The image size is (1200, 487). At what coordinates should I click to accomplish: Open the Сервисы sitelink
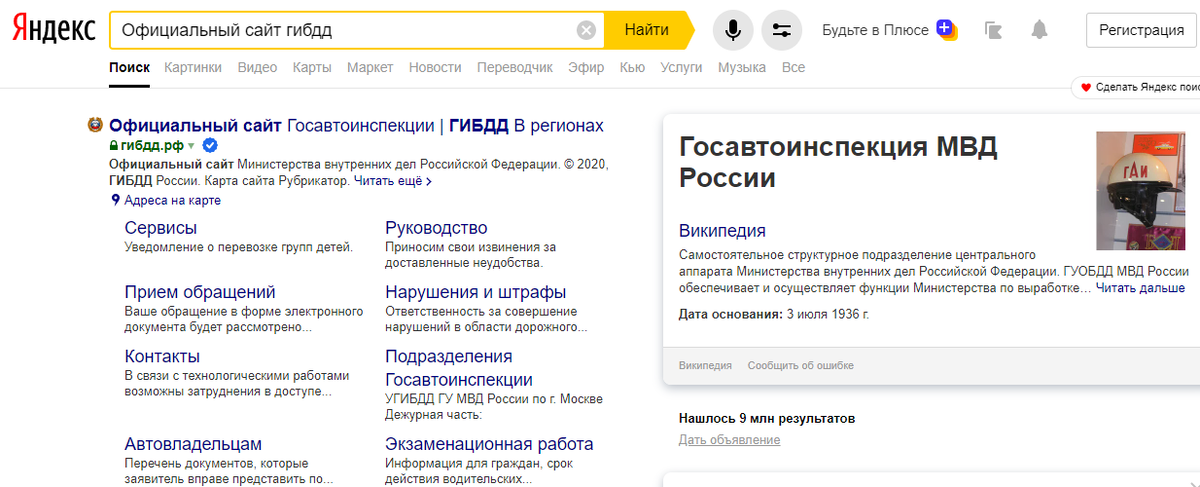coord(161,228)
